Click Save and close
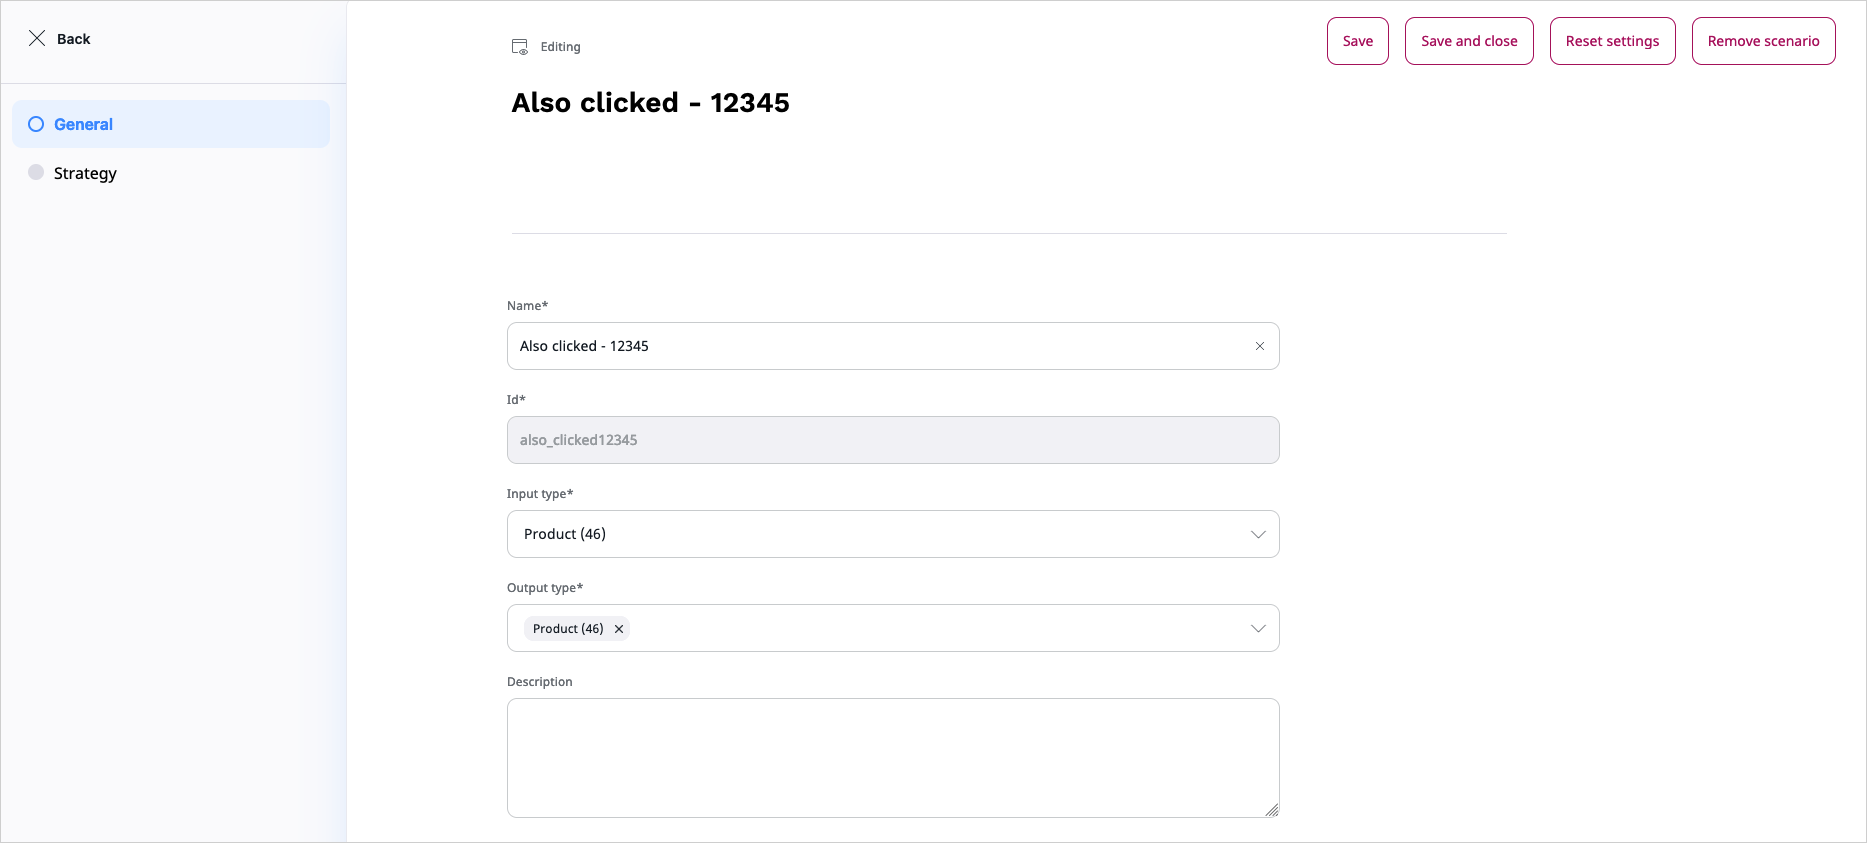The width and height of the screenshot is (1867, 843). pyautogui.click(x=1468, y=41)
